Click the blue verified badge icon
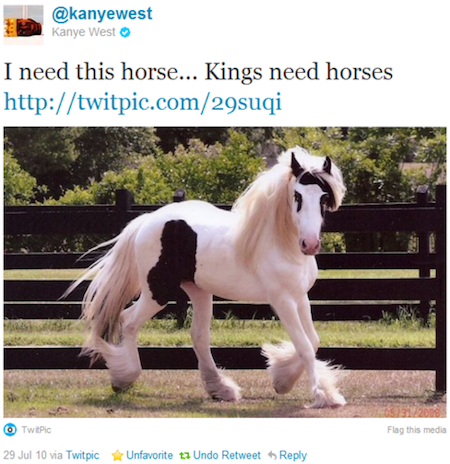The height and width of the screenshot is (464, 450). click(x=125, y=32)
